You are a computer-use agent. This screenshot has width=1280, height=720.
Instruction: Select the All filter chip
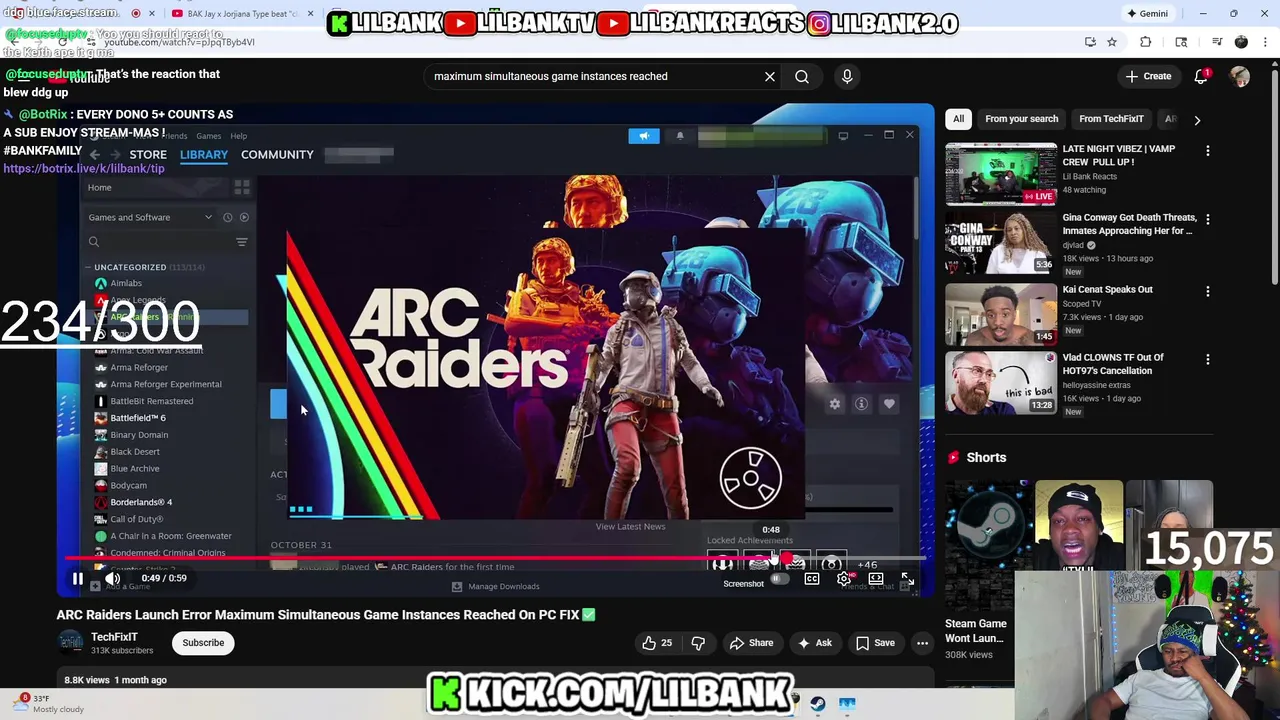[958, 119]
